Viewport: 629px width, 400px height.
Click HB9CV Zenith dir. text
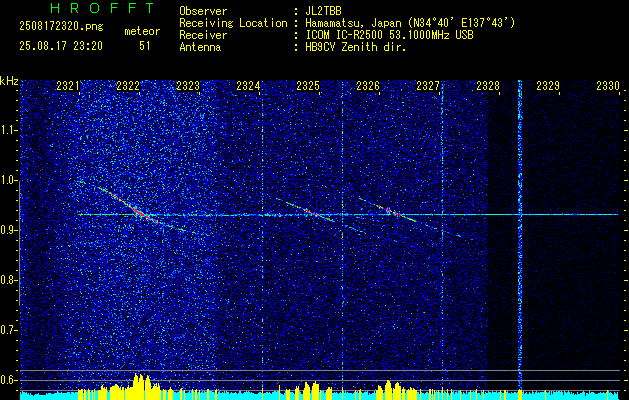tap(355, 47)
